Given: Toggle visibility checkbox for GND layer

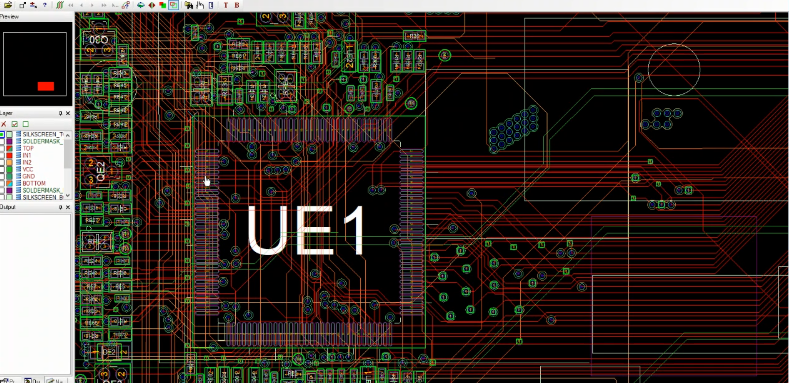Looking at the screenshot, I should click(x=2, y=177).
